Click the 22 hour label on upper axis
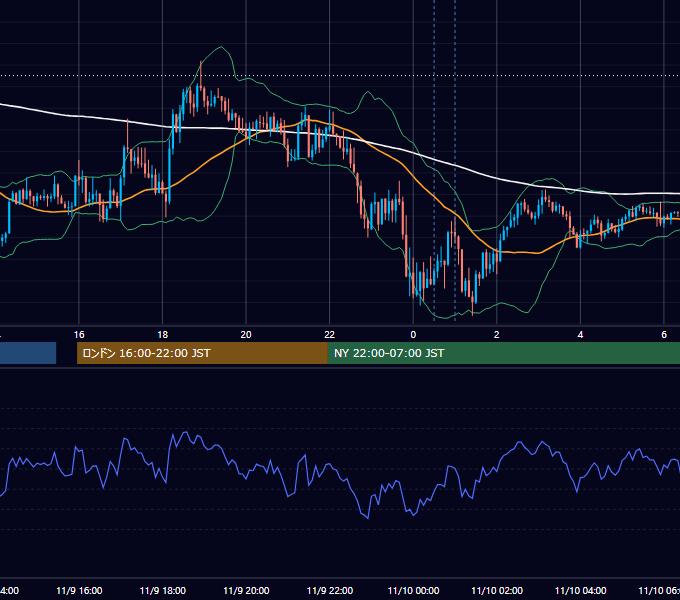 click(330, 335)
